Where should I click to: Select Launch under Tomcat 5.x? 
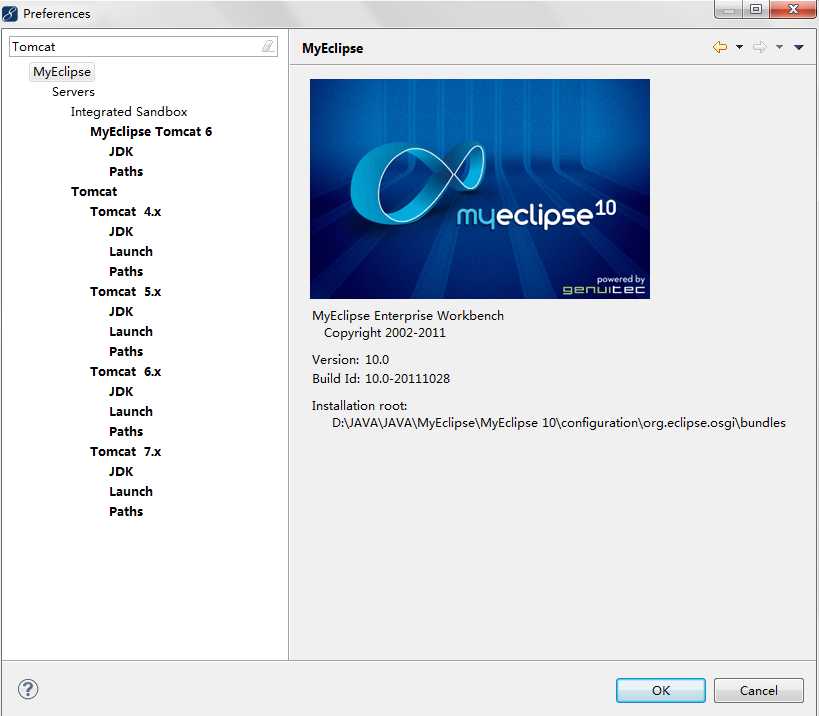[131, 332]
